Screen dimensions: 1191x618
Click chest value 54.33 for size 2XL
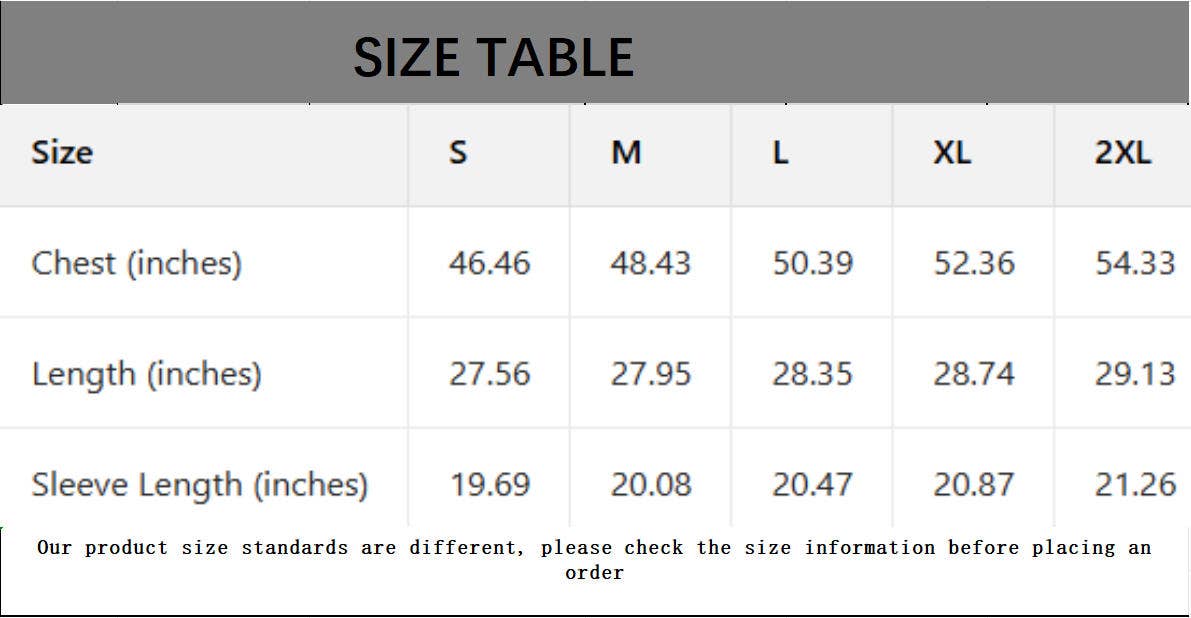point(1135,263)
